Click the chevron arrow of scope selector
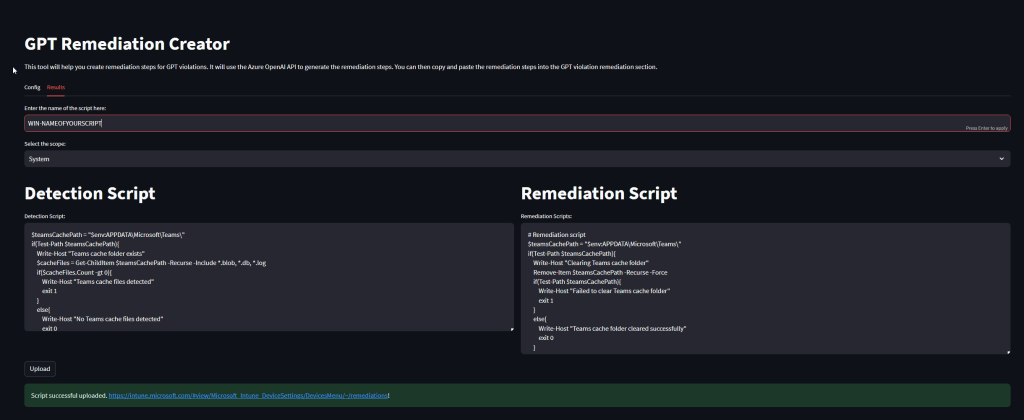The image size is (1024, 420). click(1002, 159)
